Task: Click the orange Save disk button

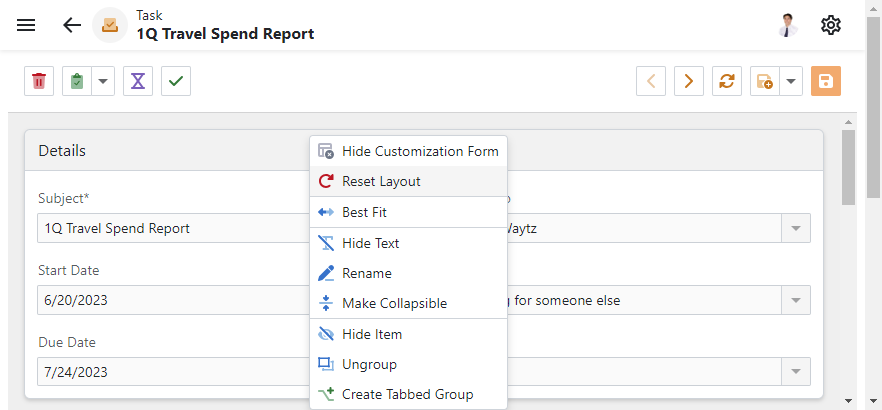Action: [x=826, y=81]
